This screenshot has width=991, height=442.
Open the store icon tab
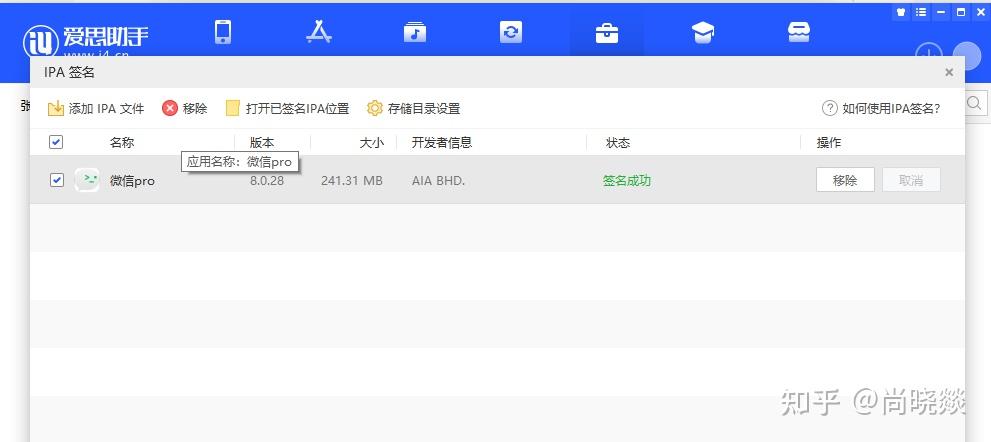799,32
